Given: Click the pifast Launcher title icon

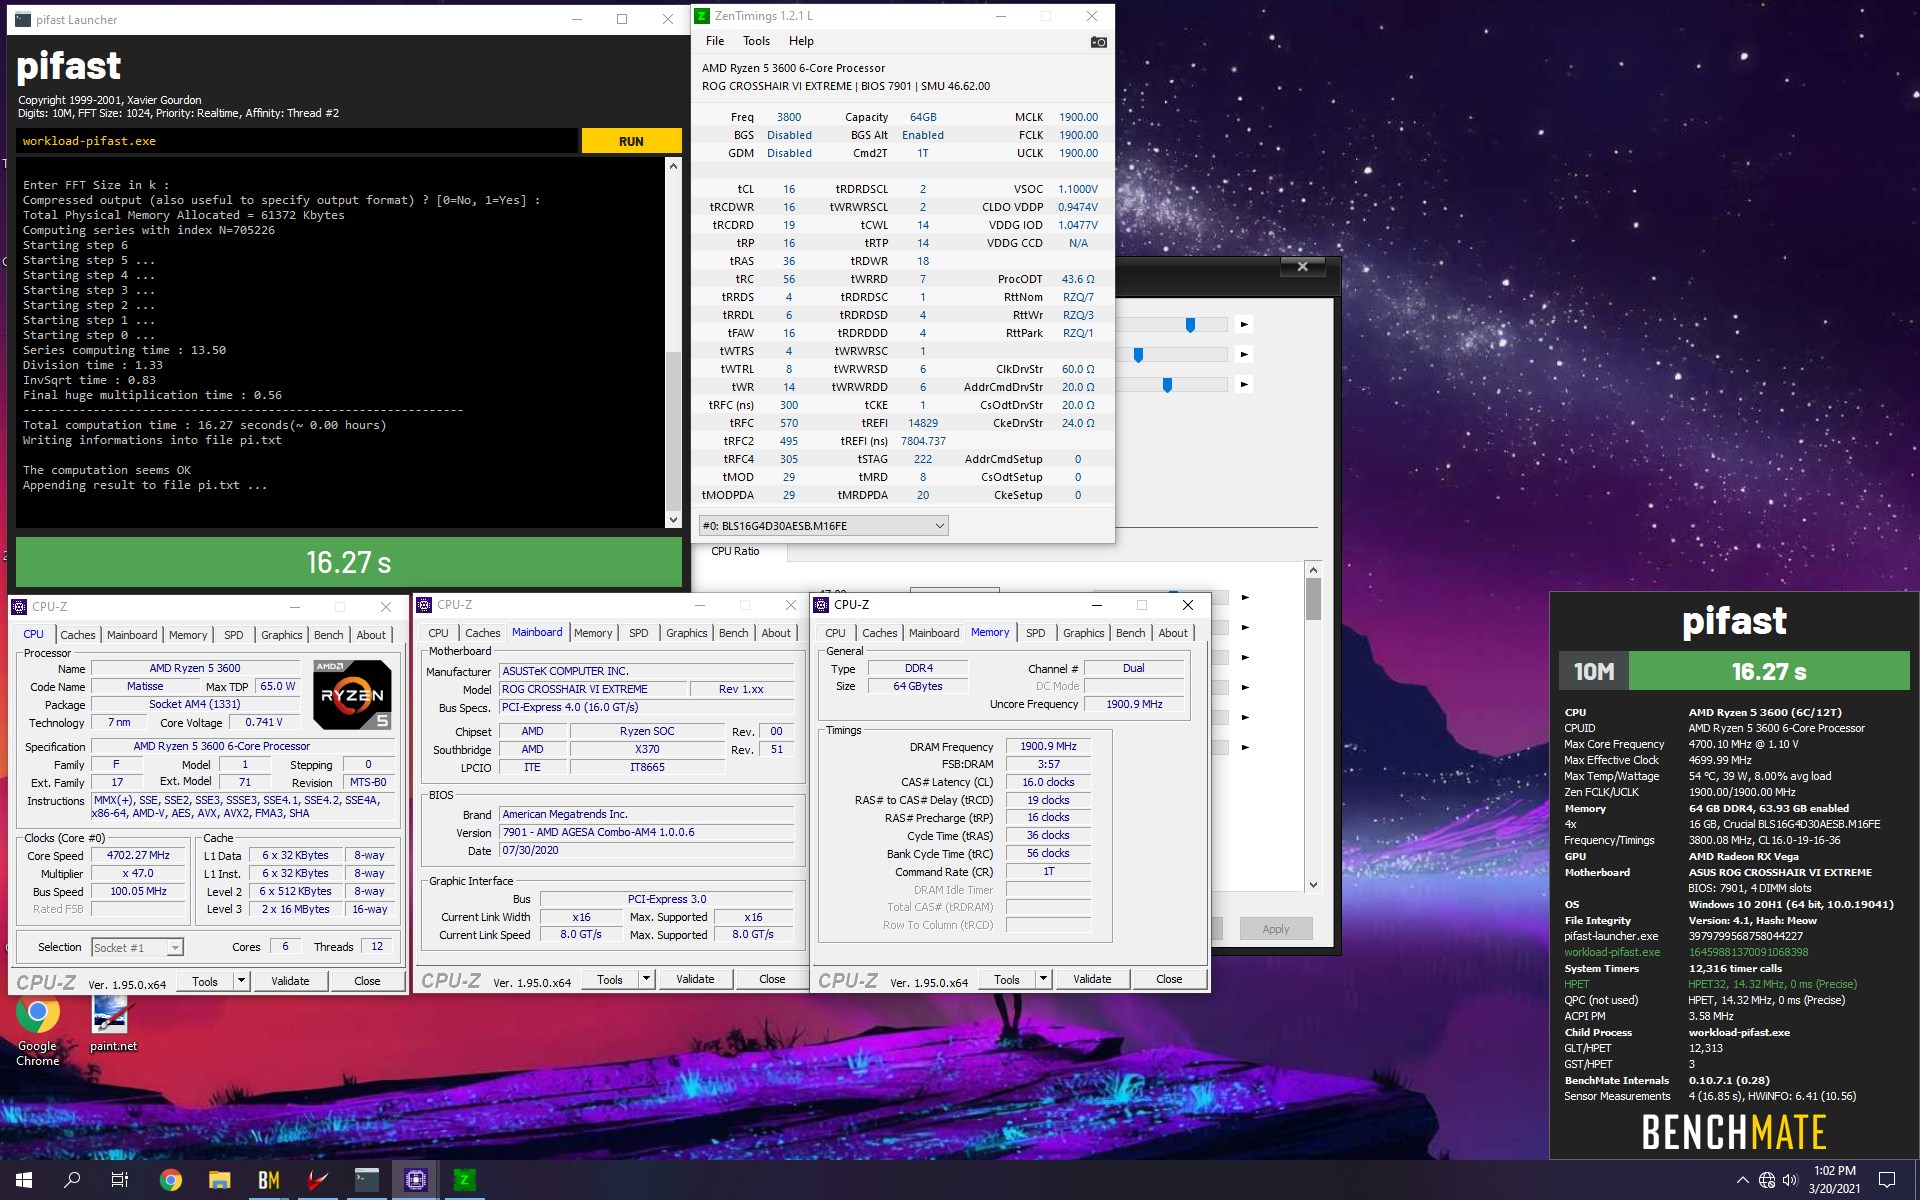Looking at the screenshot, I should [x=23, y=19].
